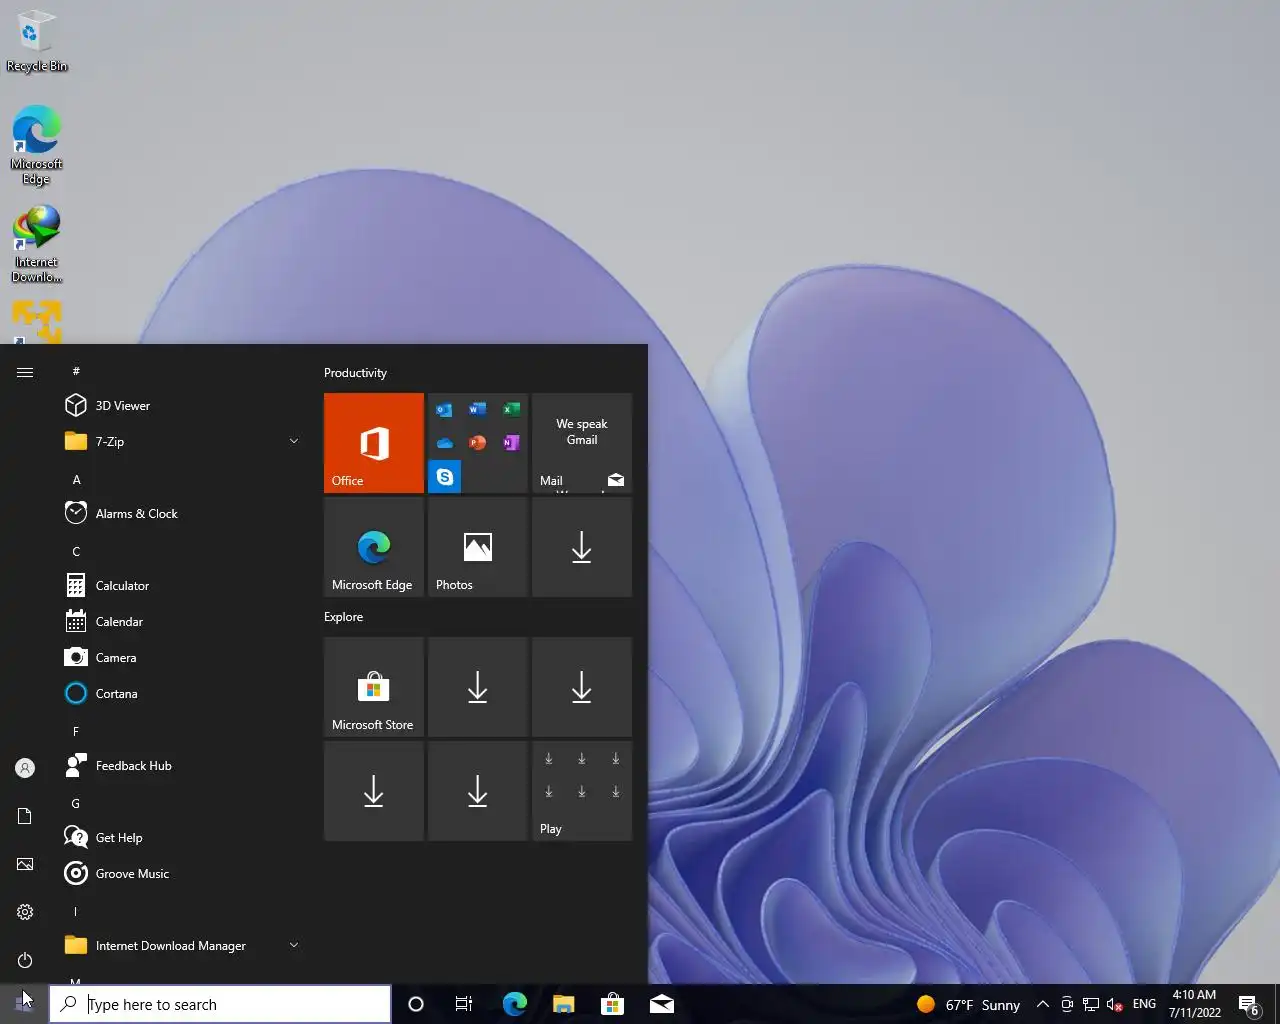Open the Skype tile in Productivity
The height and width of the screenshot is (1024, 1280).
pyautogui.click(x=444, y=477)
